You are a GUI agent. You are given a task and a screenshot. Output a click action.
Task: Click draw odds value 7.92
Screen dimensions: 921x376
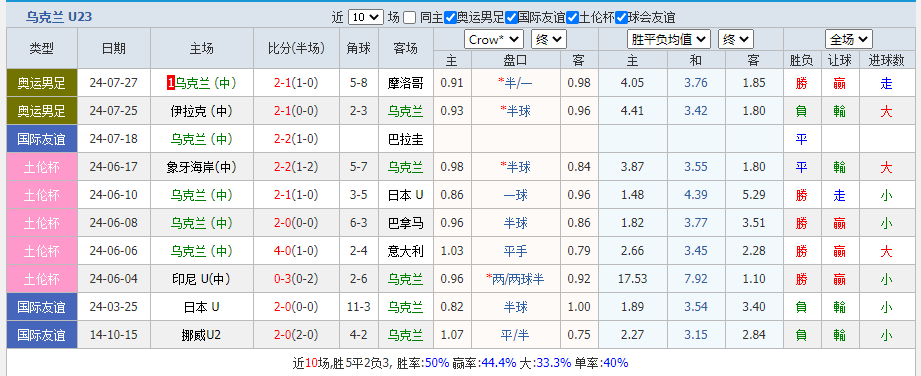click(696, 279)
